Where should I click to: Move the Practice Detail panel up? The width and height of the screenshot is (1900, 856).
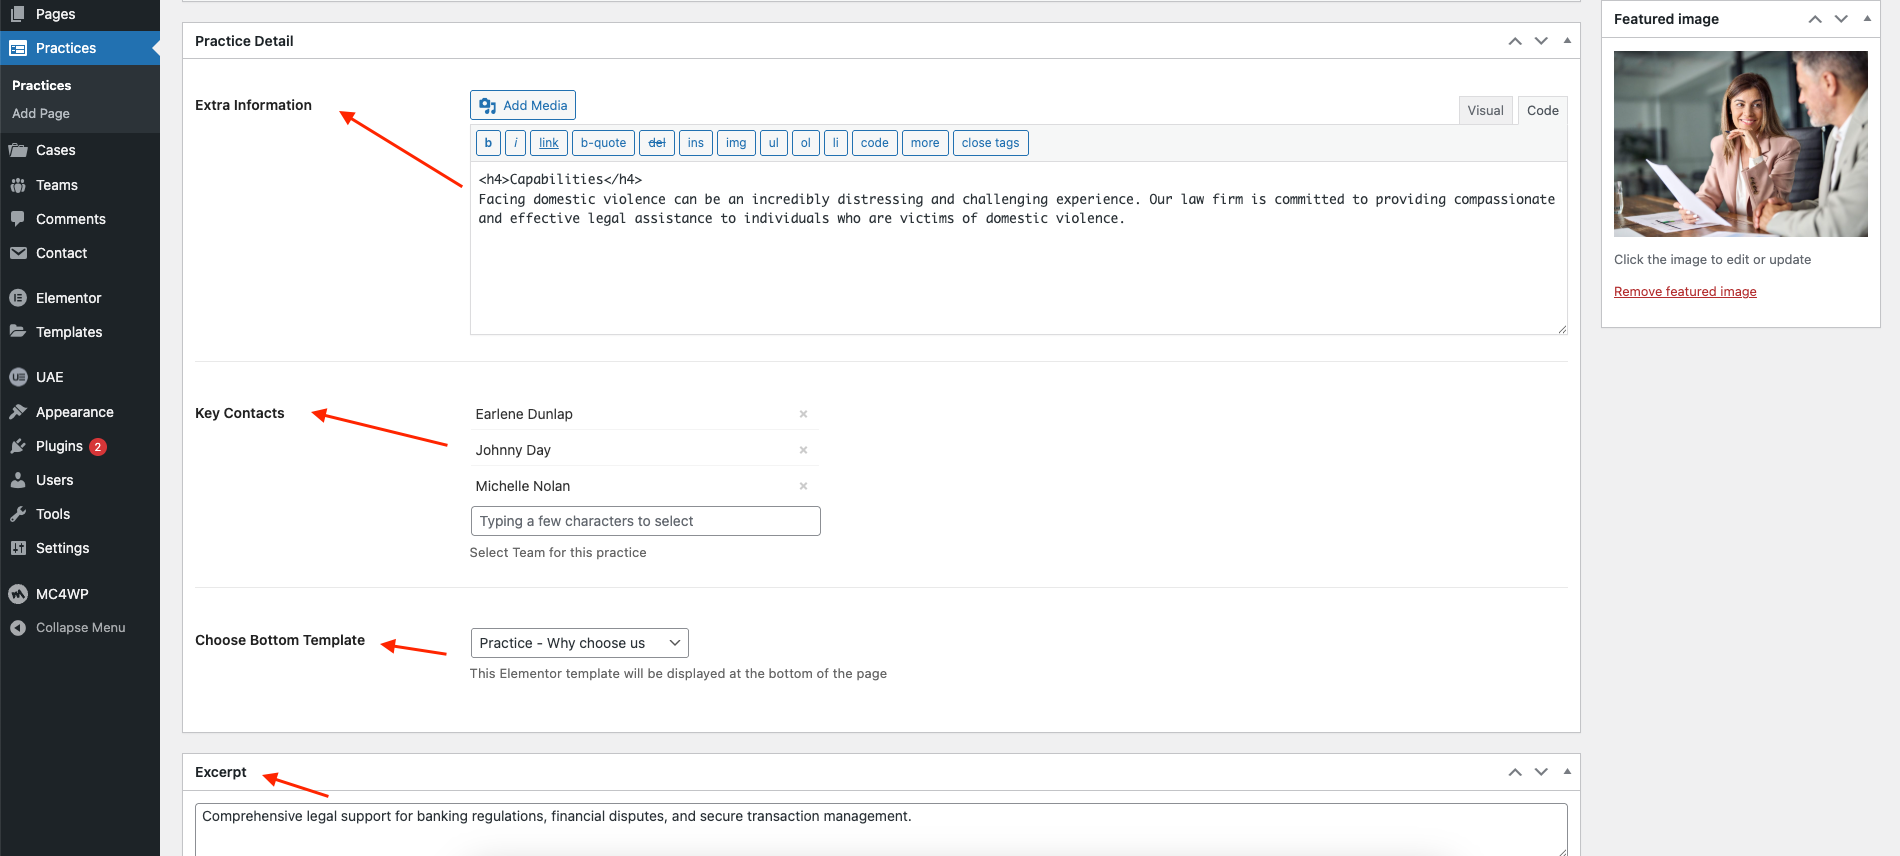tap(1515, 41)
